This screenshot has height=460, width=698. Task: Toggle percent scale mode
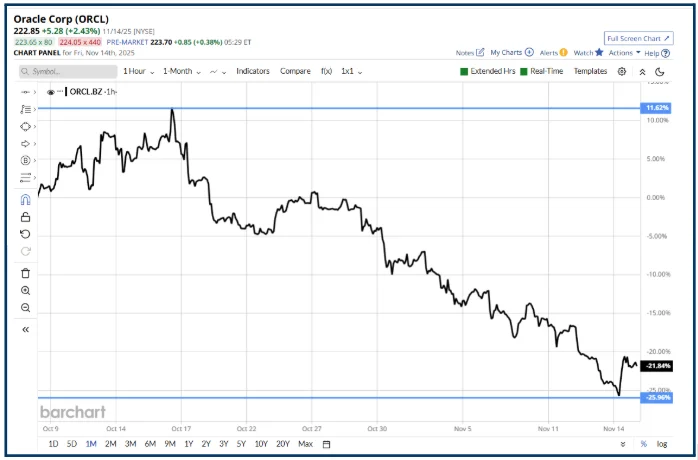pos(643,444)
